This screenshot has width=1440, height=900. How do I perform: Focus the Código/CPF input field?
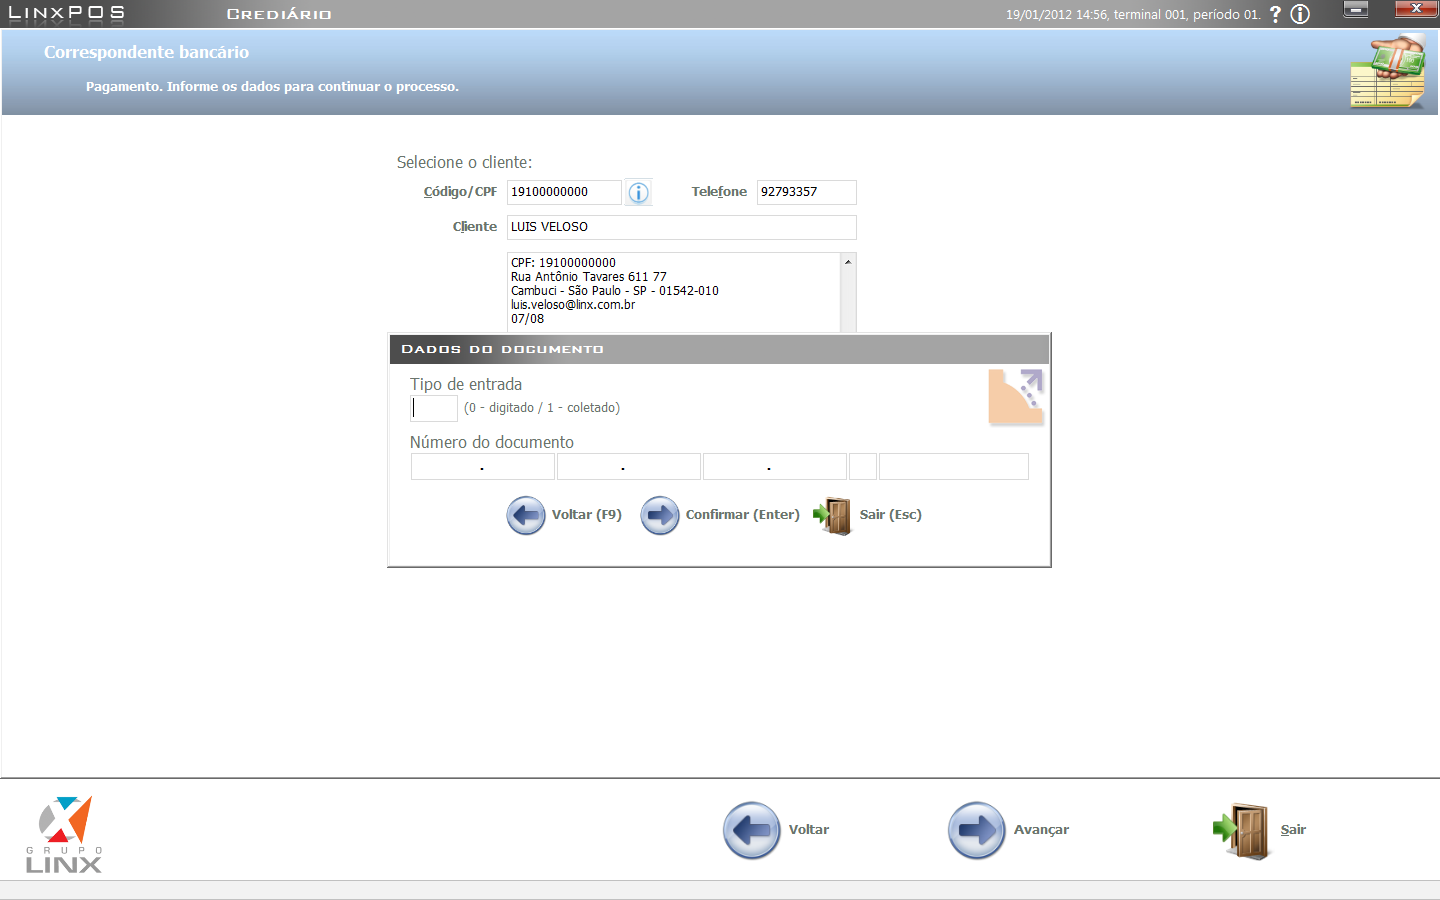coord(564,192)
